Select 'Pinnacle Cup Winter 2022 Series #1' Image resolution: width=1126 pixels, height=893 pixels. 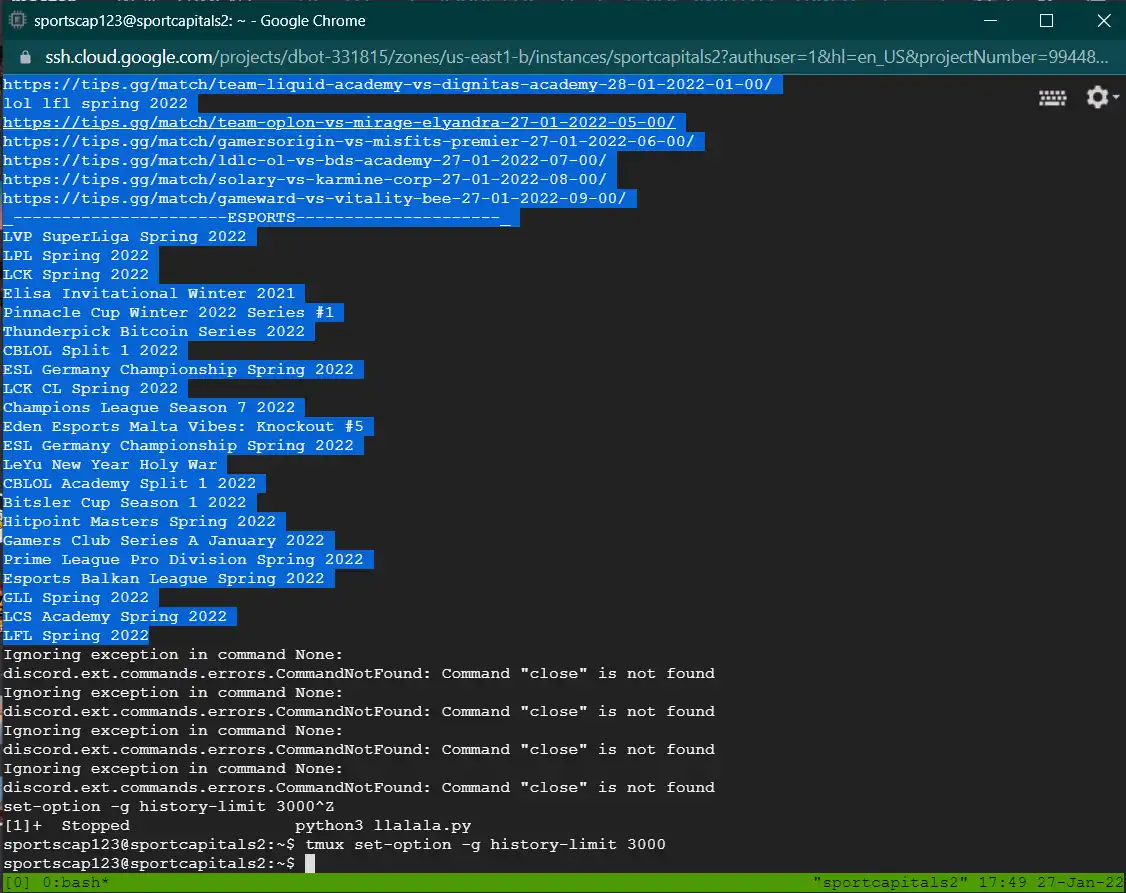[x=169, y=312]
